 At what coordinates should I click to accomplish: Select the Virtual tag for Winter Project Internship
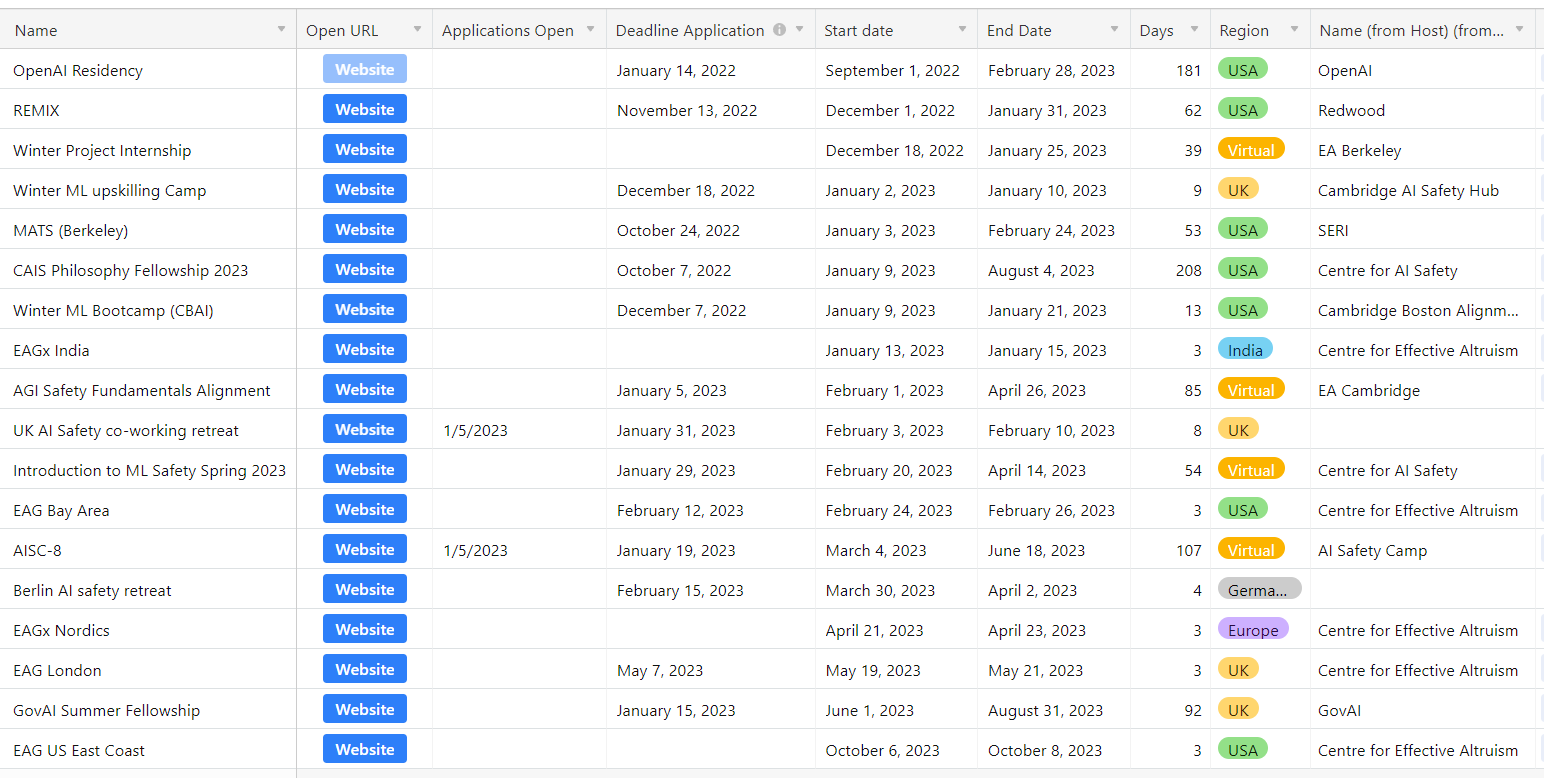coord(1250,150)
